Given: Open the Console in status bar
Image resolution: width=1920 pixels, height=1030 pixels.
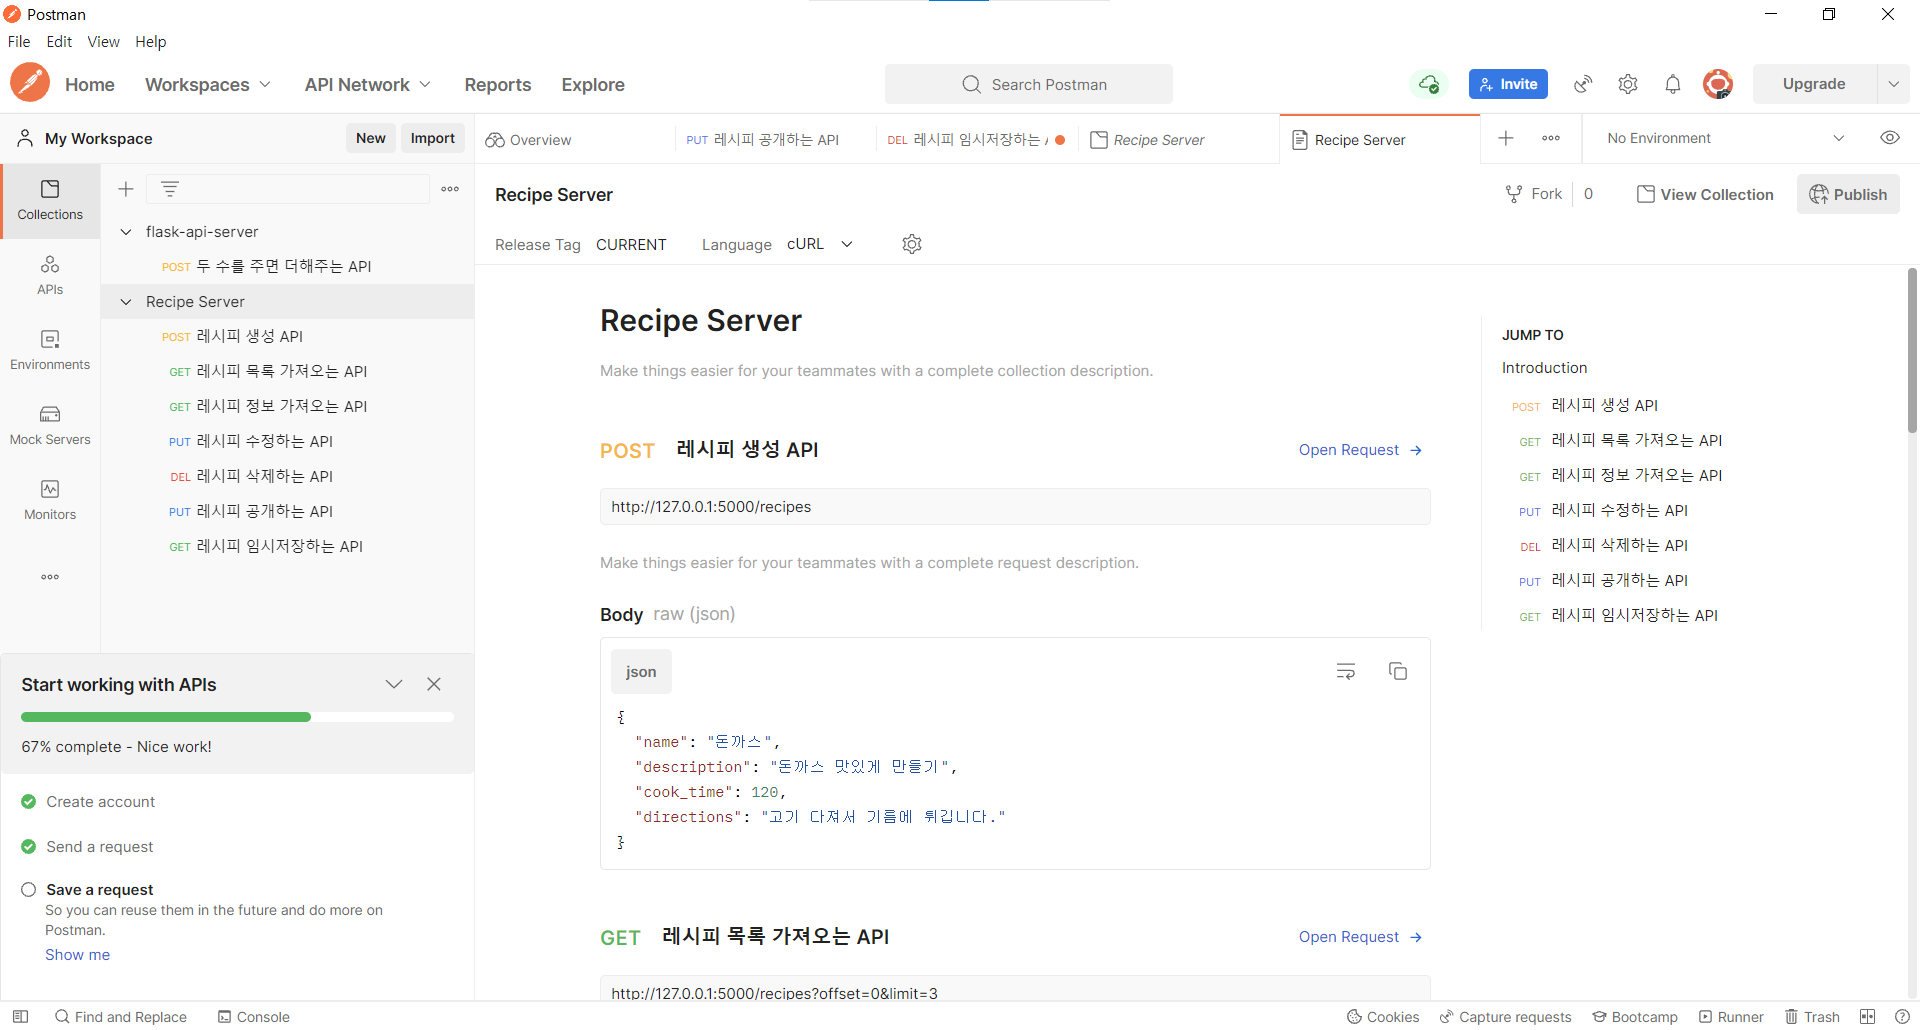Looking at the screenshot, I should click(254, 1016).
